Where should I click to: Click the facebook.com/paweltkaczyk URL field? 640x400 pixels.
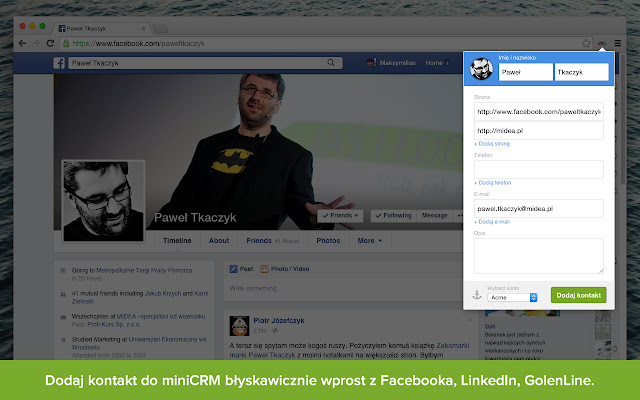[x=539, y=111]
